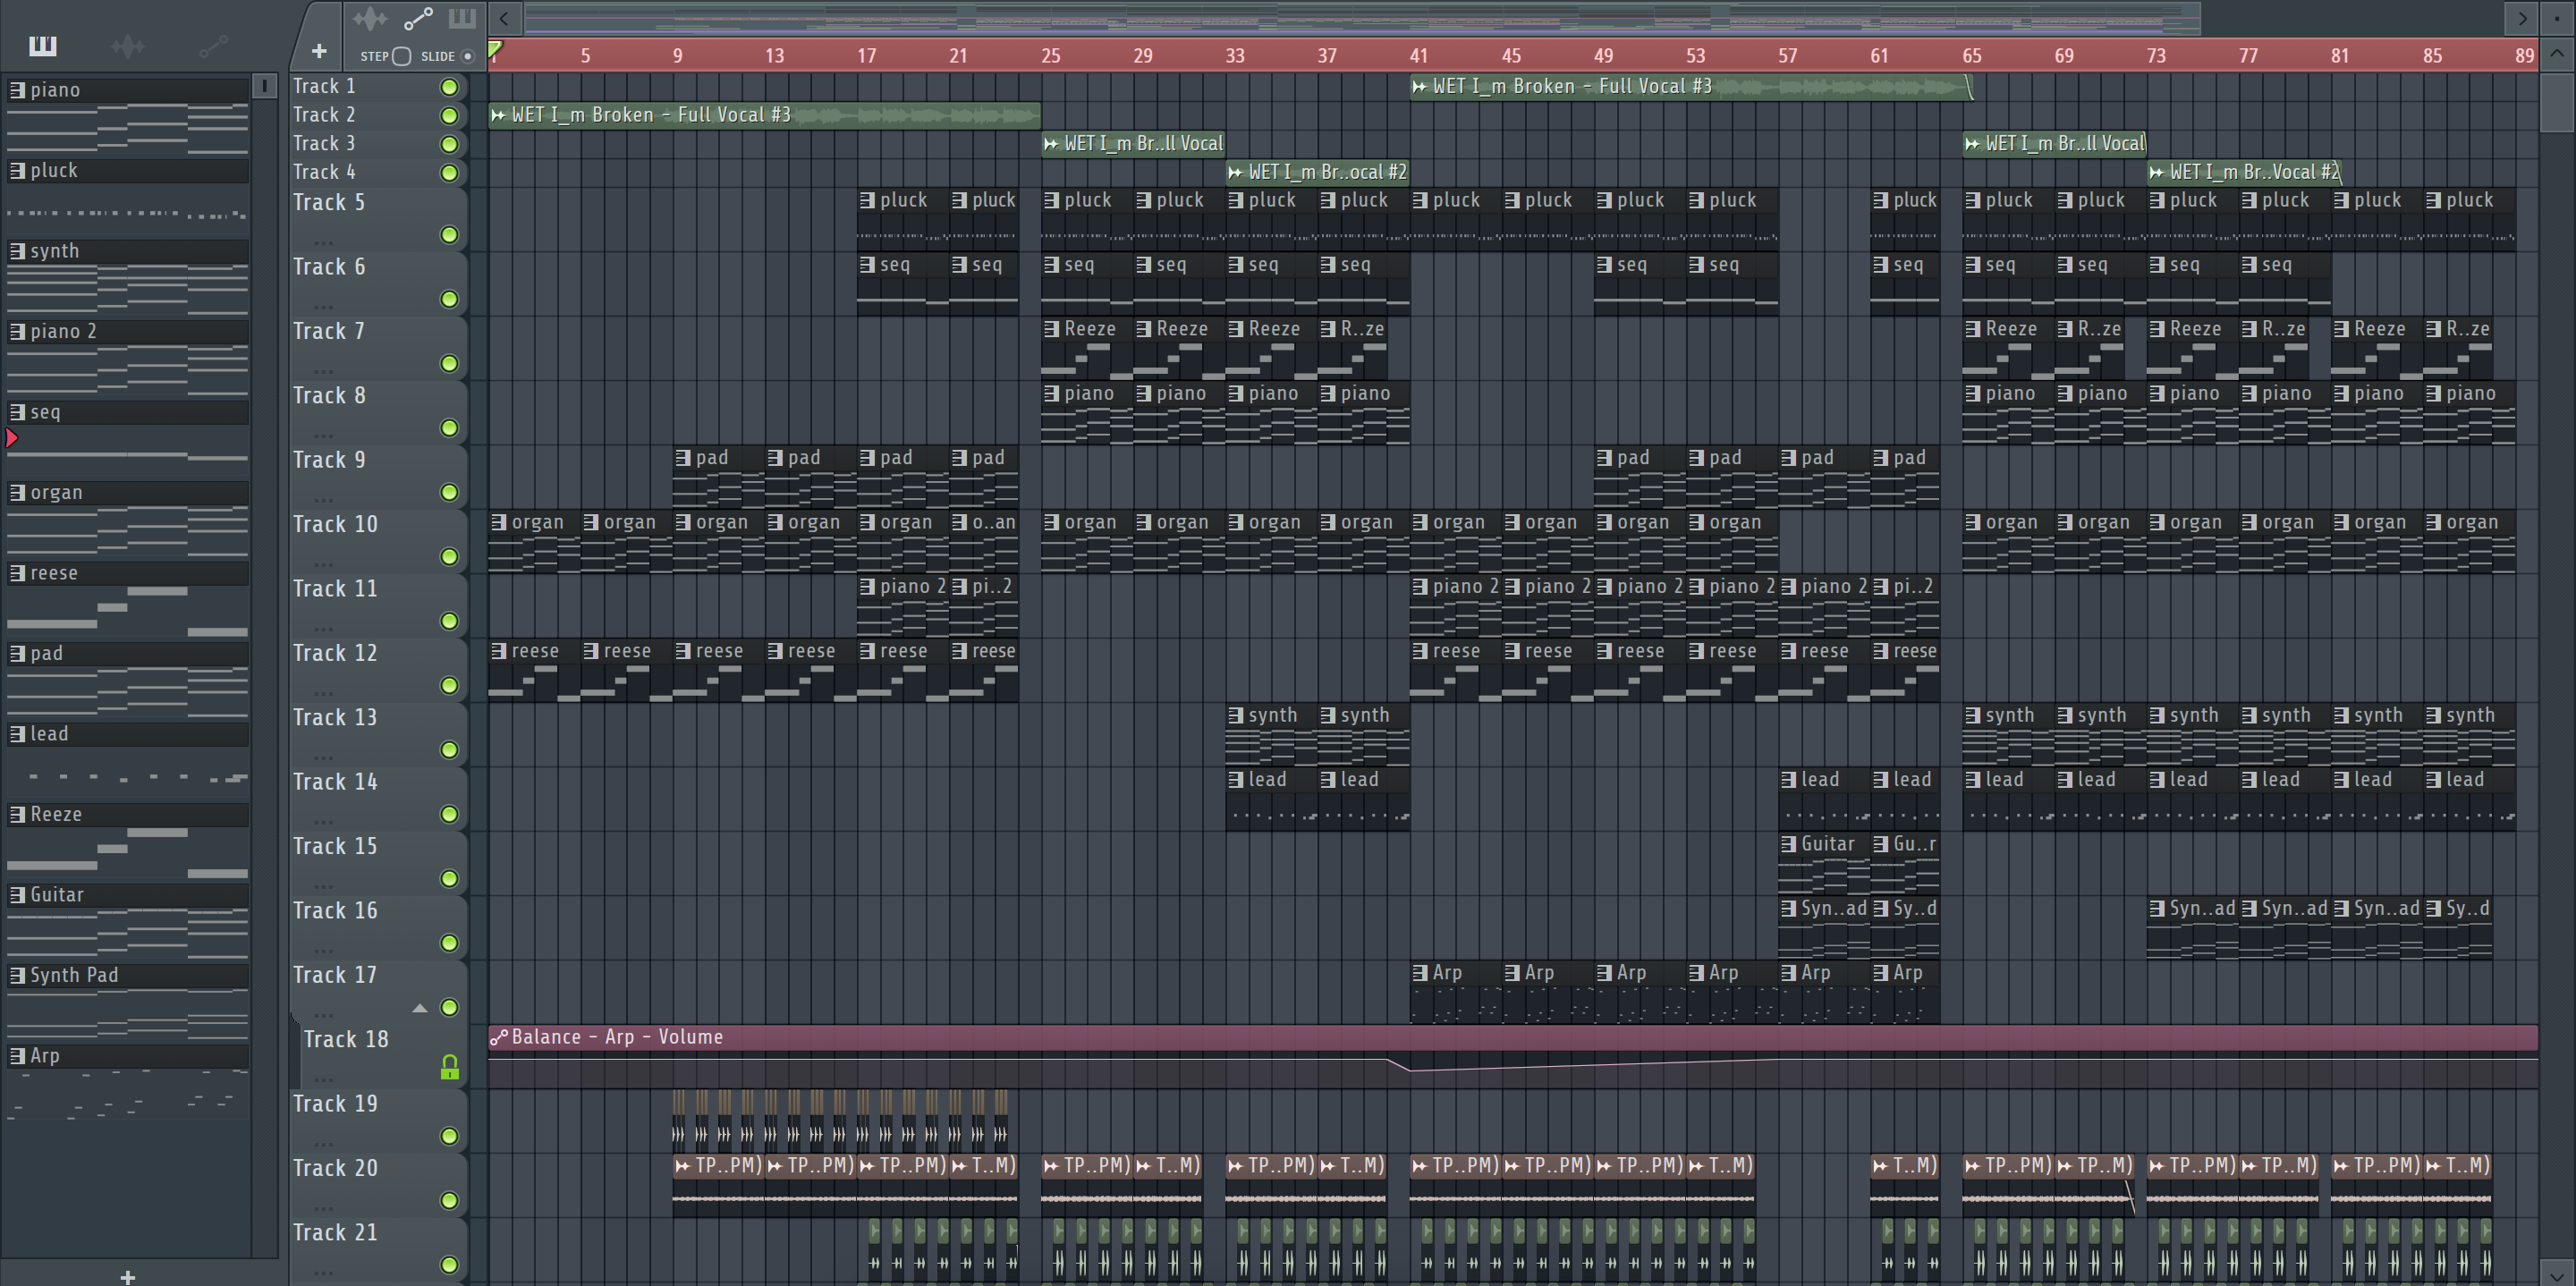
Task: Click the scroll left arrow of timeline overview
Action: tap(504, 18)
